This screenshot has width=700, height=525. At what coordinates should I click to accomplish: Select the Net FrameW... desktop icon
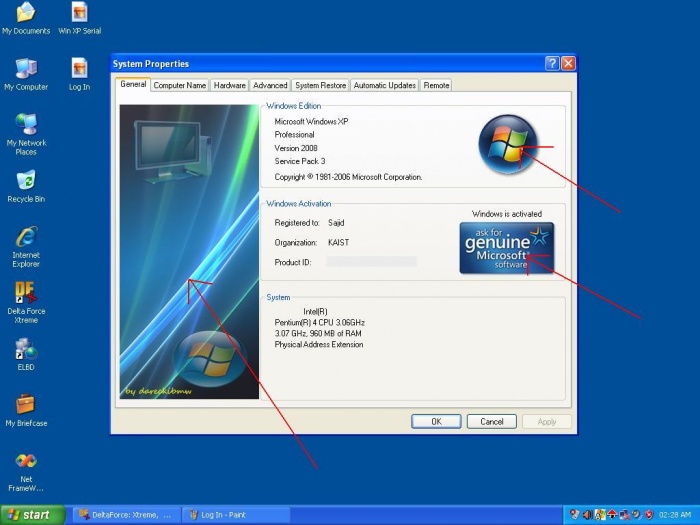(26, 471)
